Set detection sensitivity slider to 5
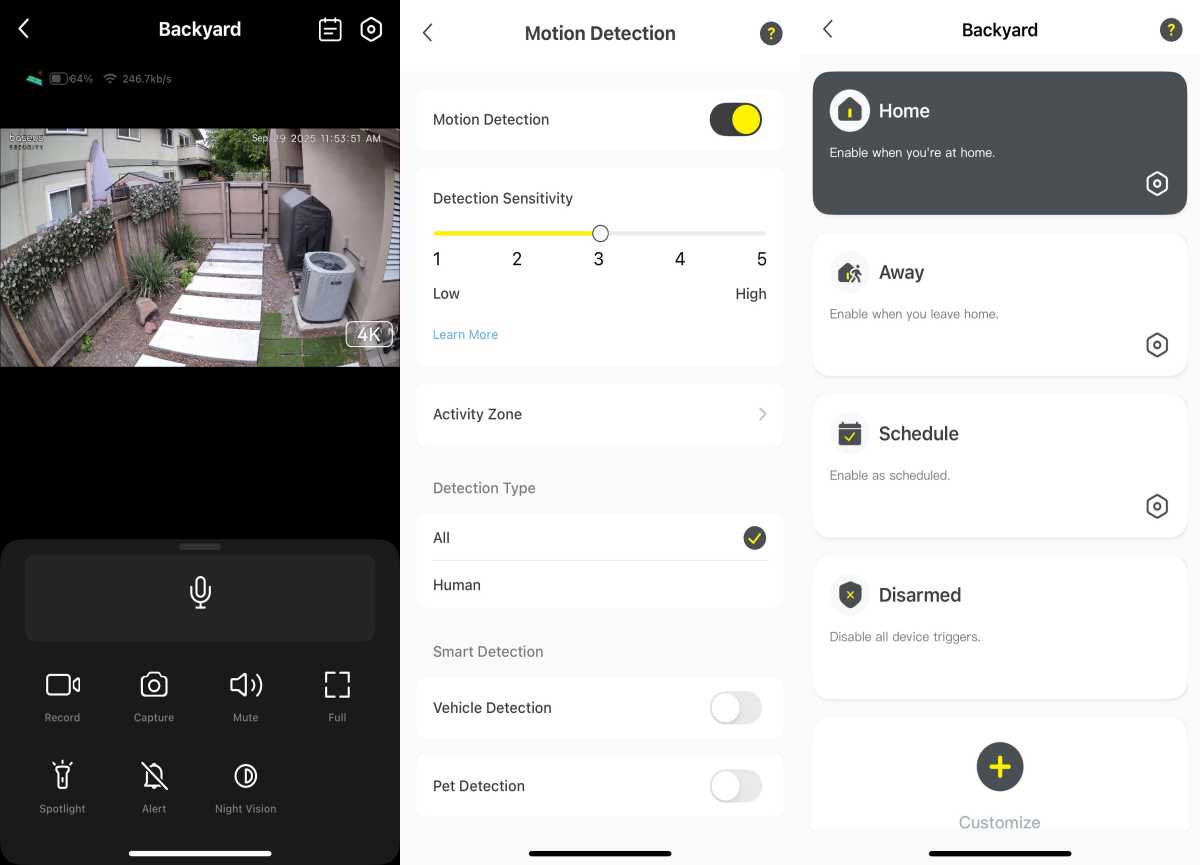Screen dimensions: 1200x865 (x=762, y=234)
